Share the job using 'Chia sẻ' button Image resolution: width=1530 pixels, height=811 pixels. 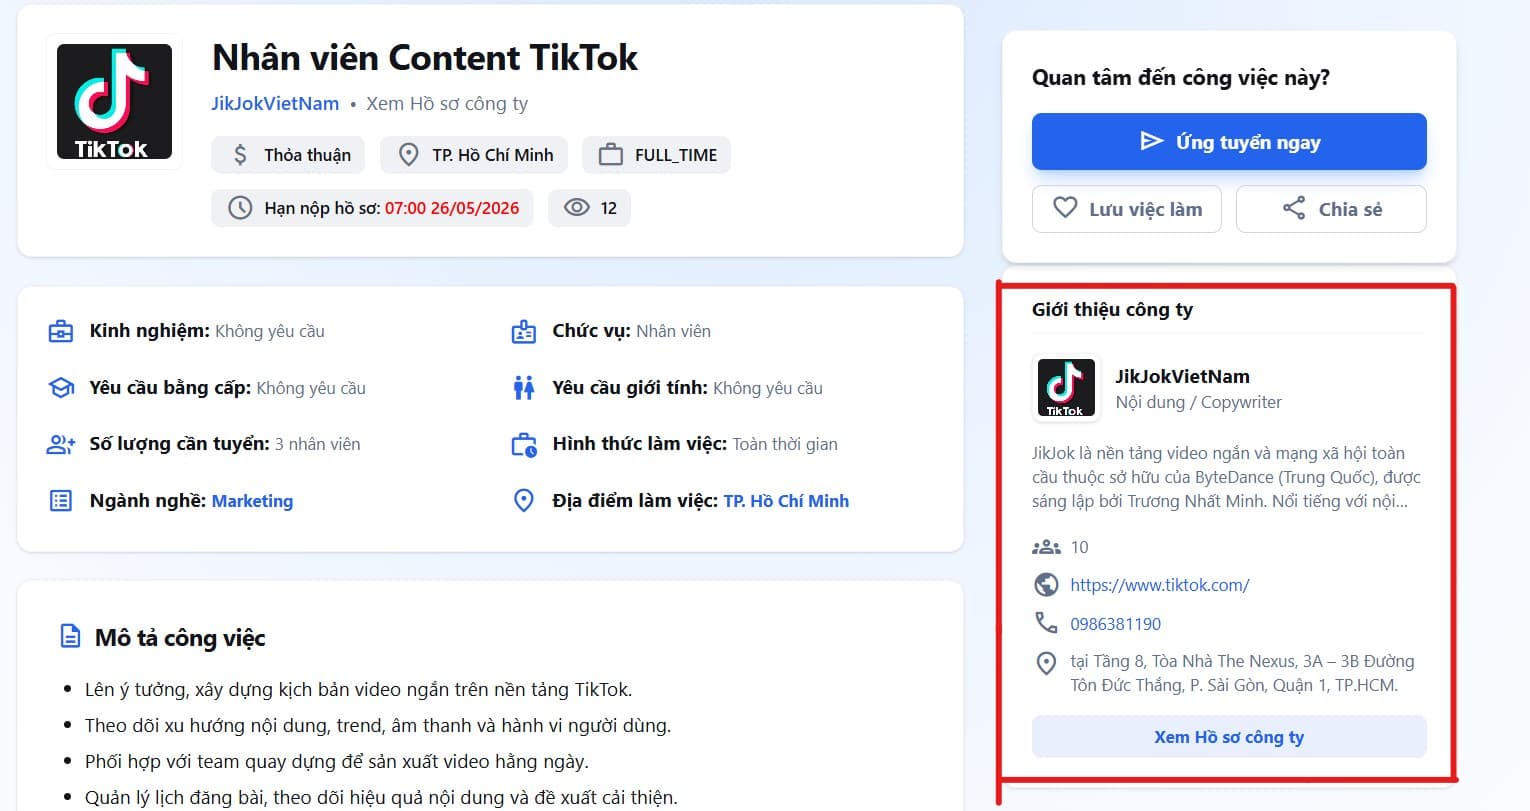[1331, 209]
